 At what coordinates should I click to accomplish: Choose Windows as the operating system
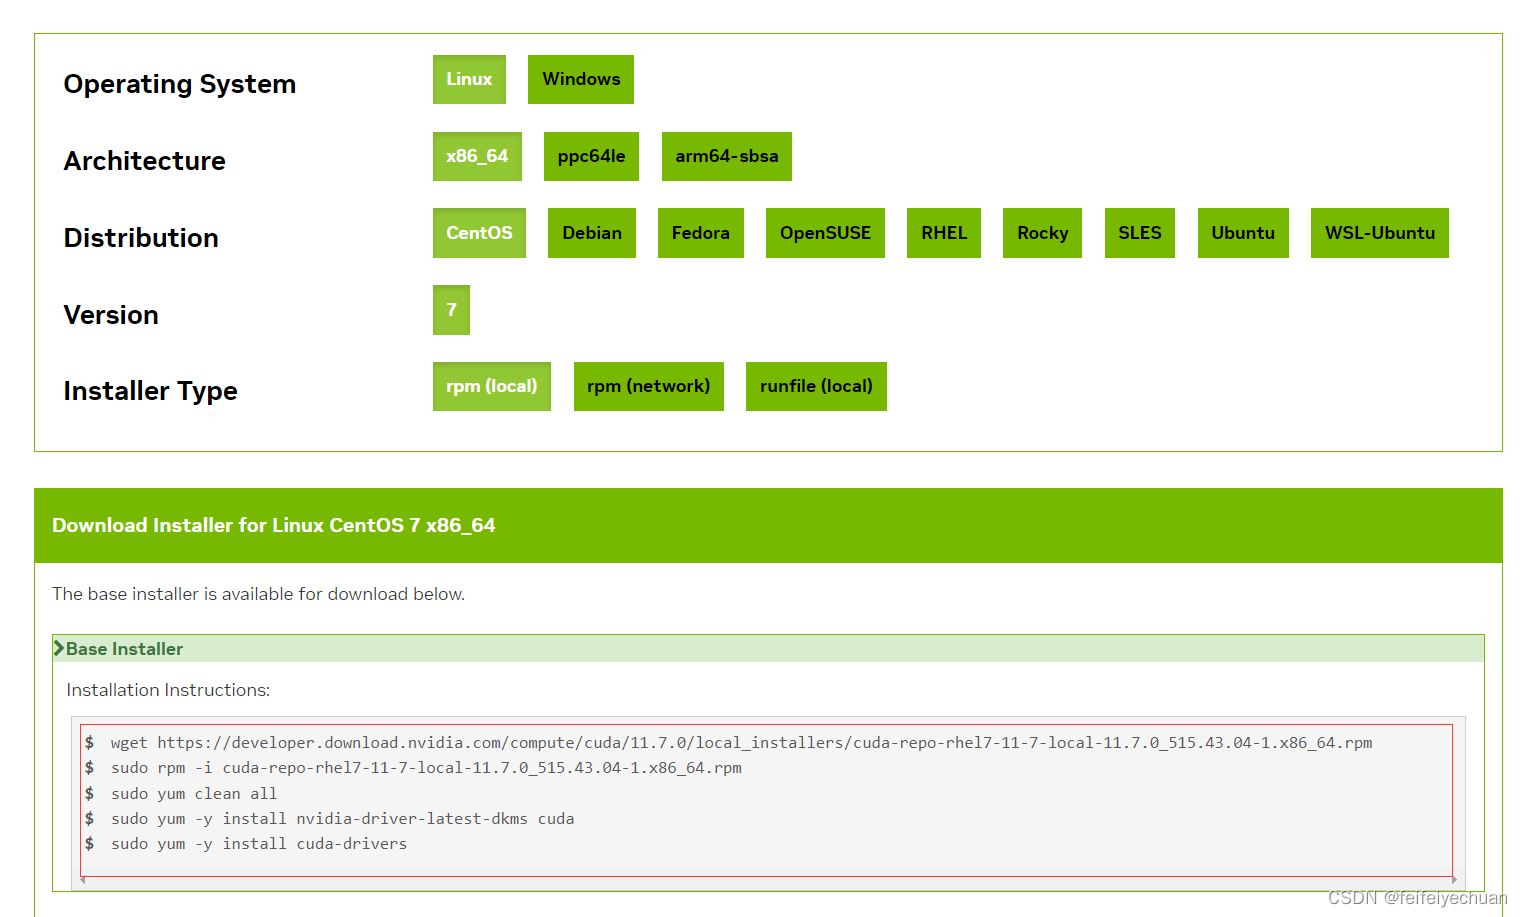(x=581, y=79)
